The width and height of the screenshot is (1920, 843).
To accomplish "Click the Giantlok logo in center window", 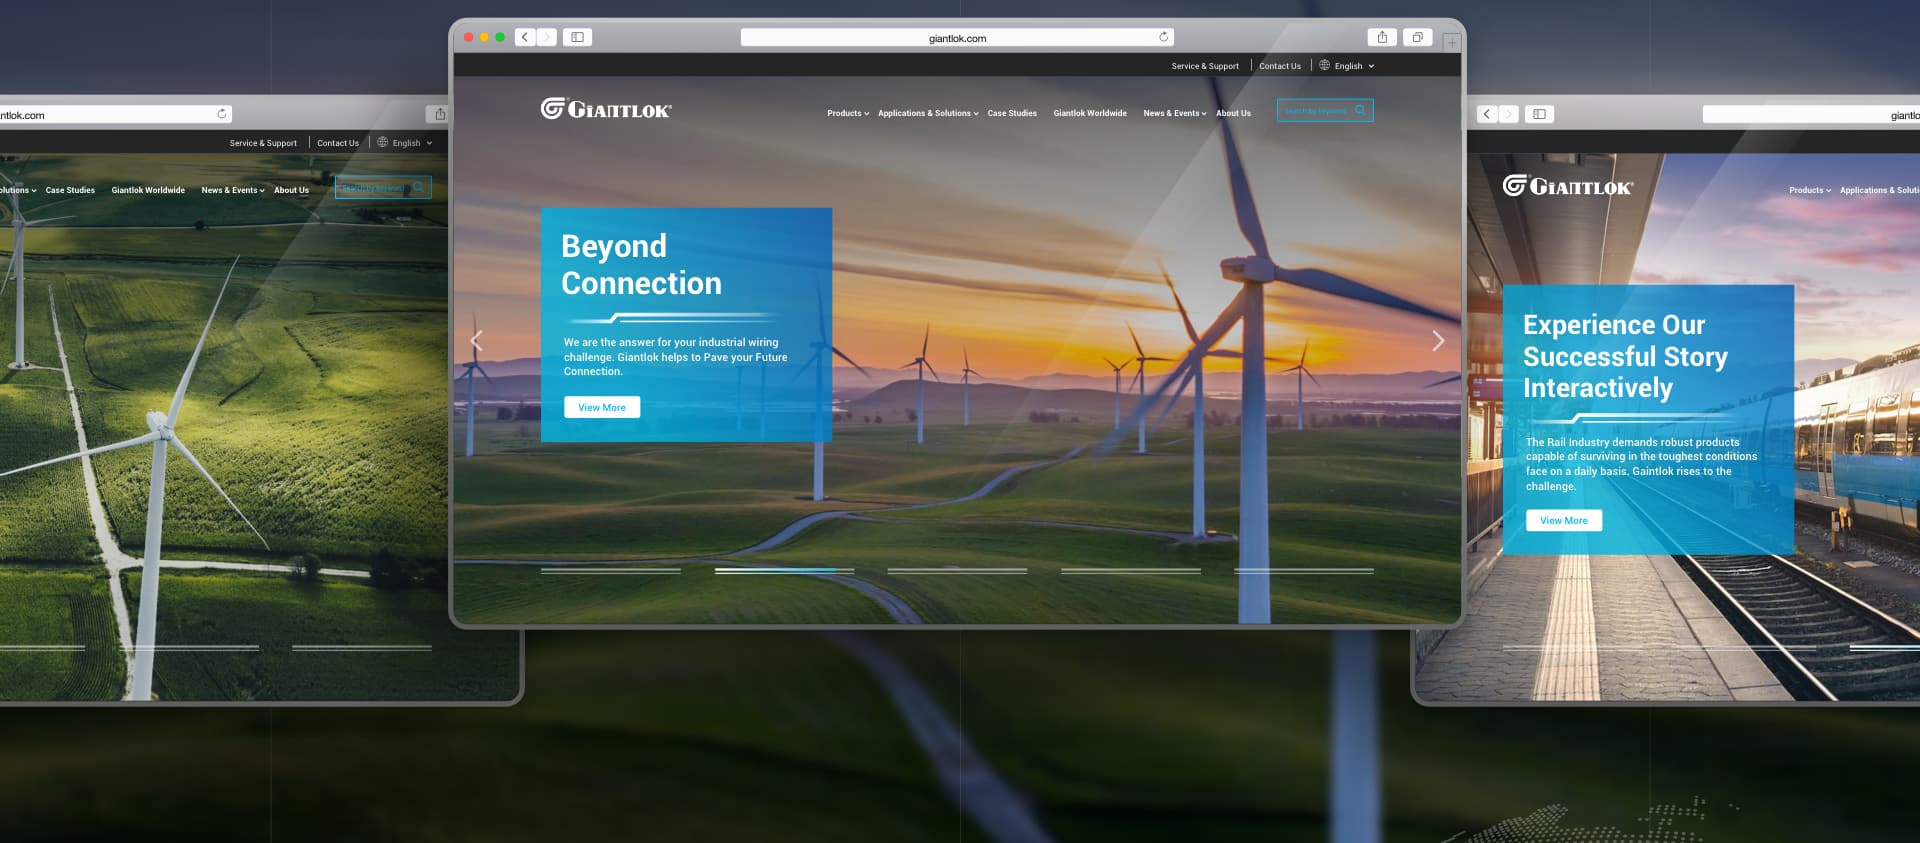I will 606,109.
